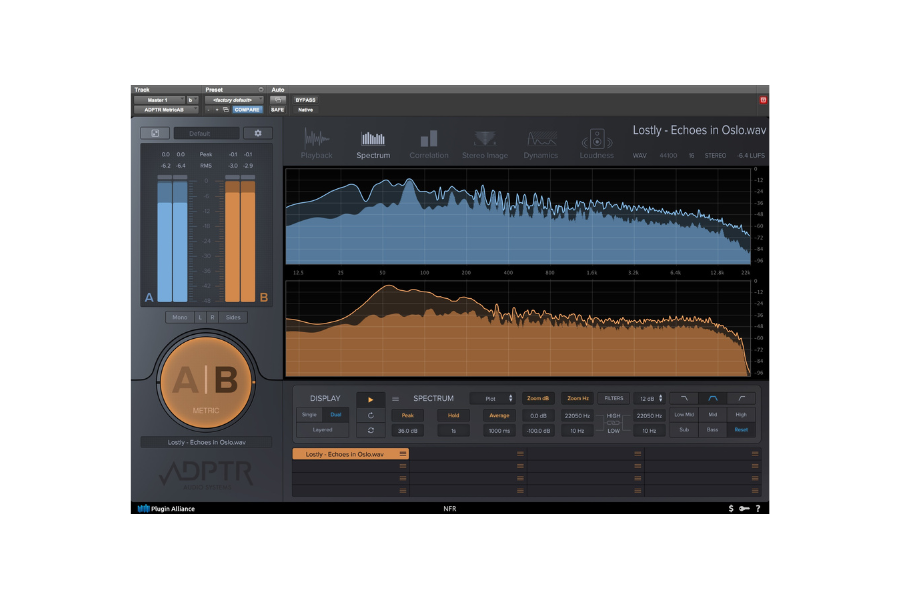
Task: Open the Correlation meter view
Action: [429, 143]
